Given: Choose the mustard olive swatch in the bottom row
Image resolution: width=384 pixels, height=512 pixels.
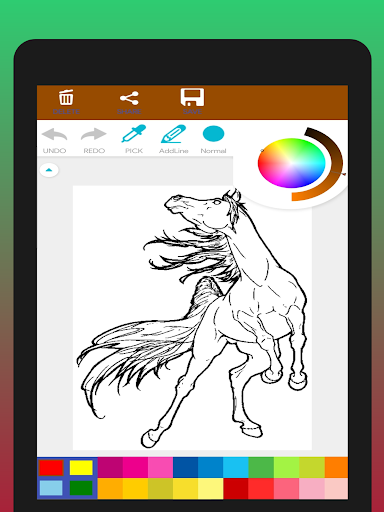Looking at the screenshot, I should 160,489.
